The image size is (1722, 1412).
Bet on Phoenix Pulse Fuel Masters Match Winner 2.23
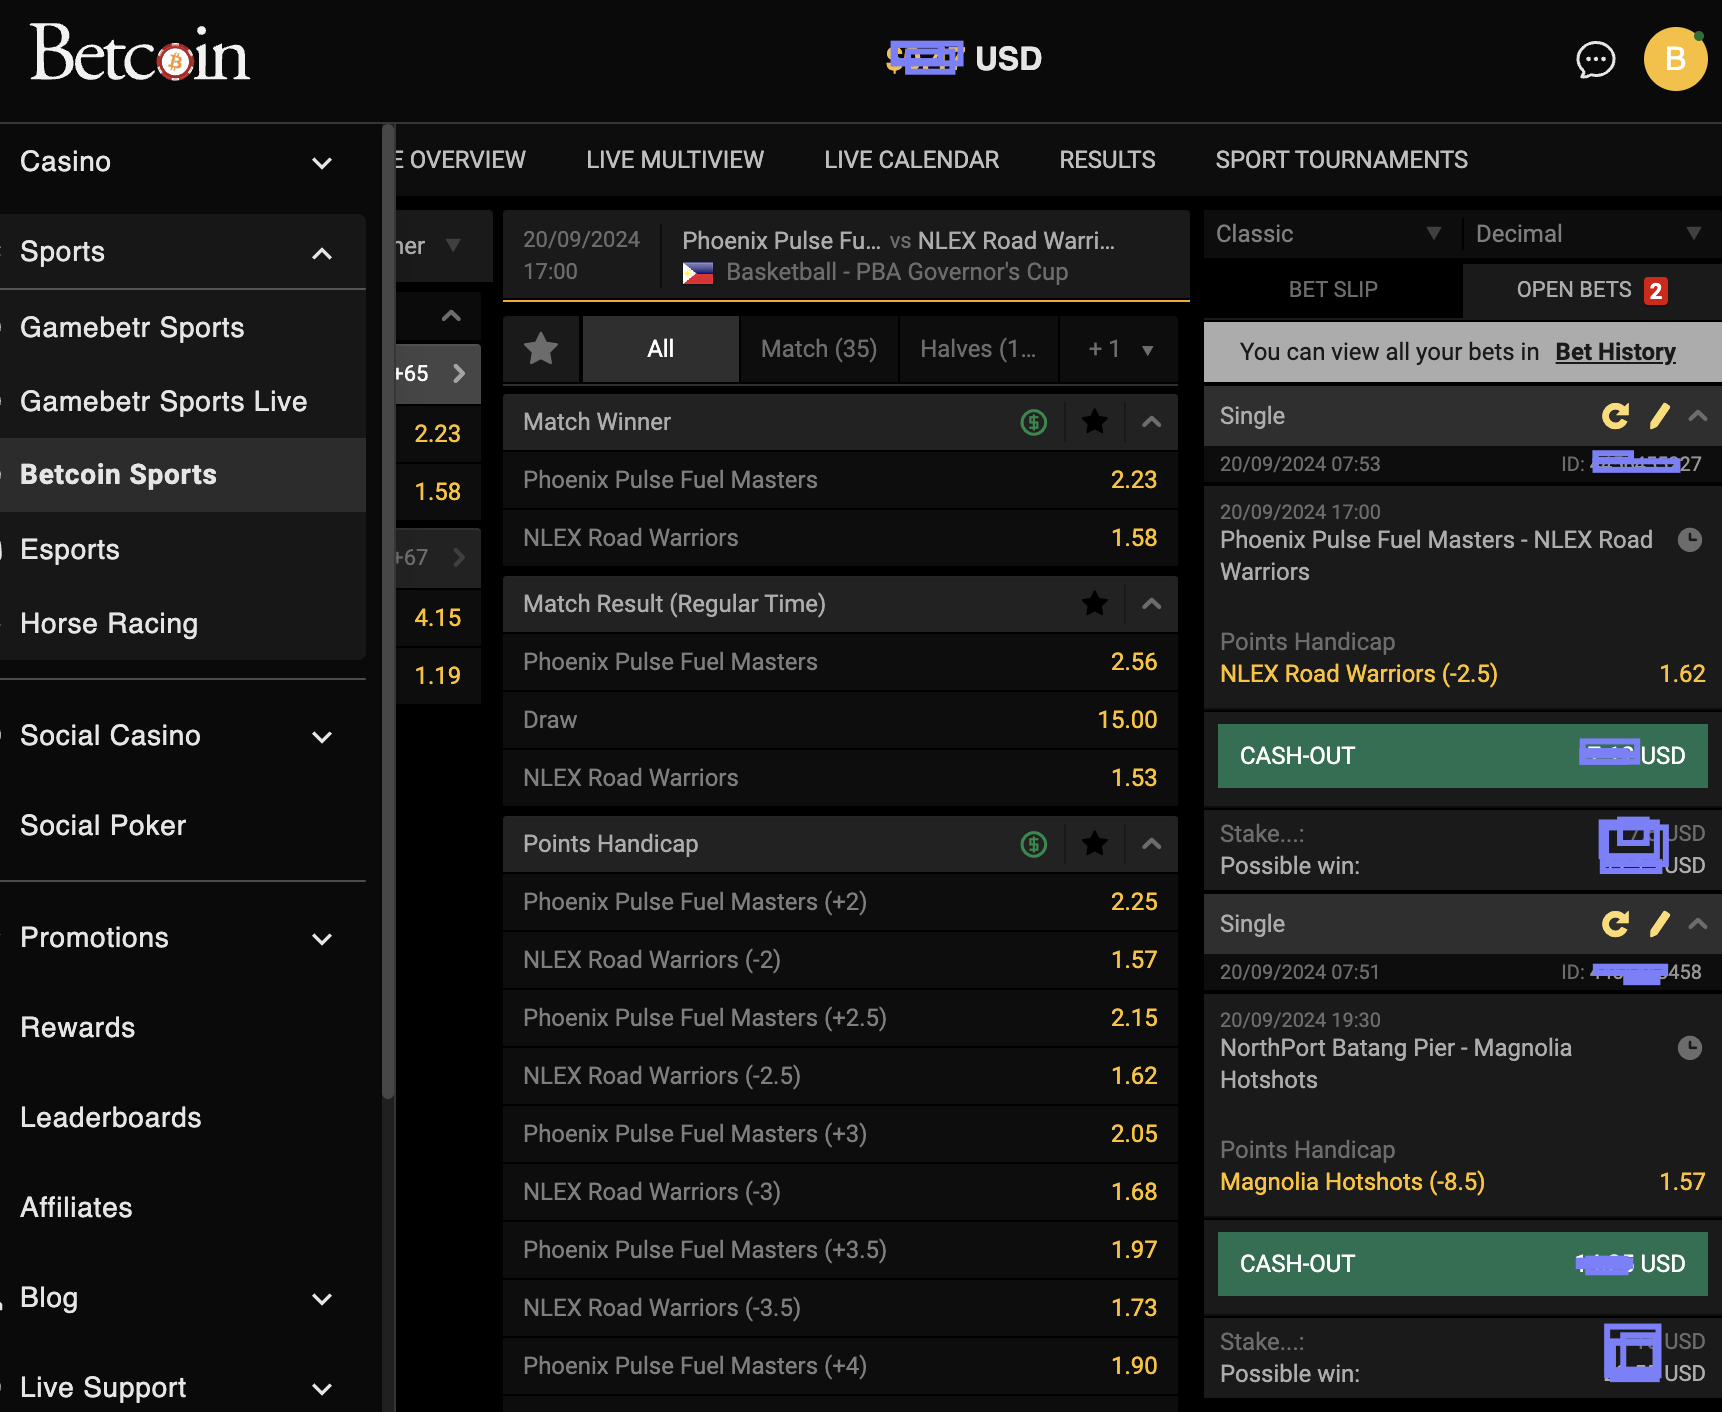pos(840,480)
